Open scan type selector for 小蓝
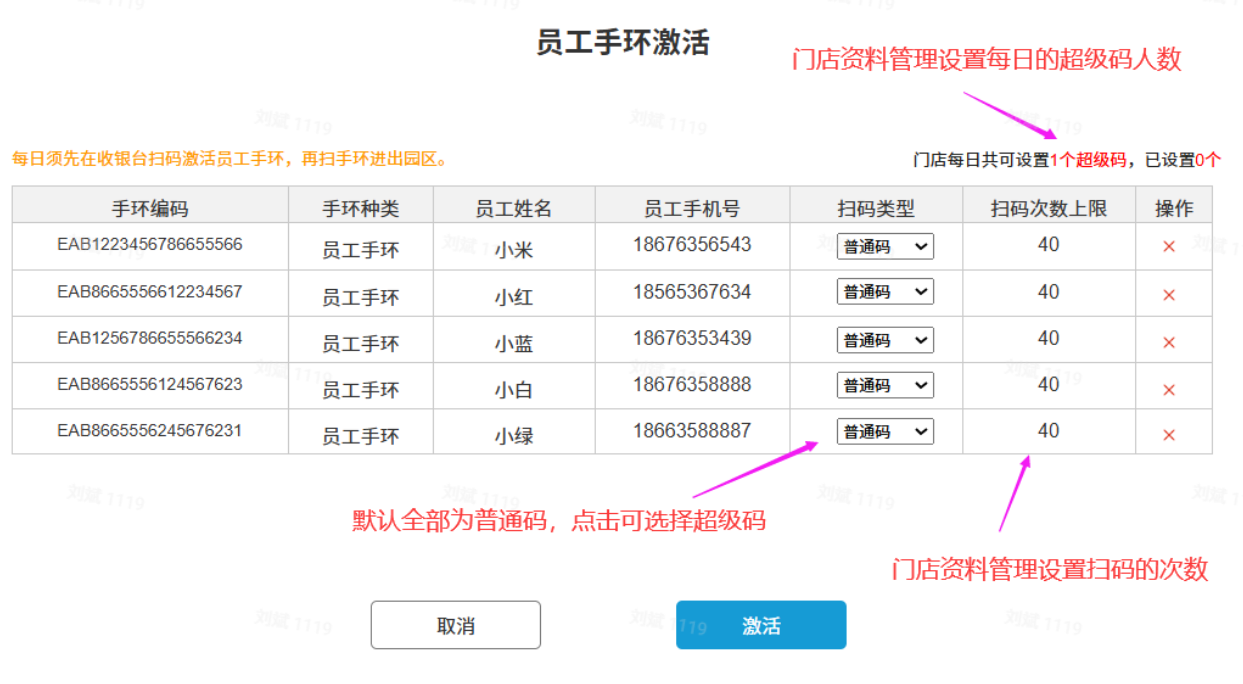Screen dimensions: 1243x684 885,340
